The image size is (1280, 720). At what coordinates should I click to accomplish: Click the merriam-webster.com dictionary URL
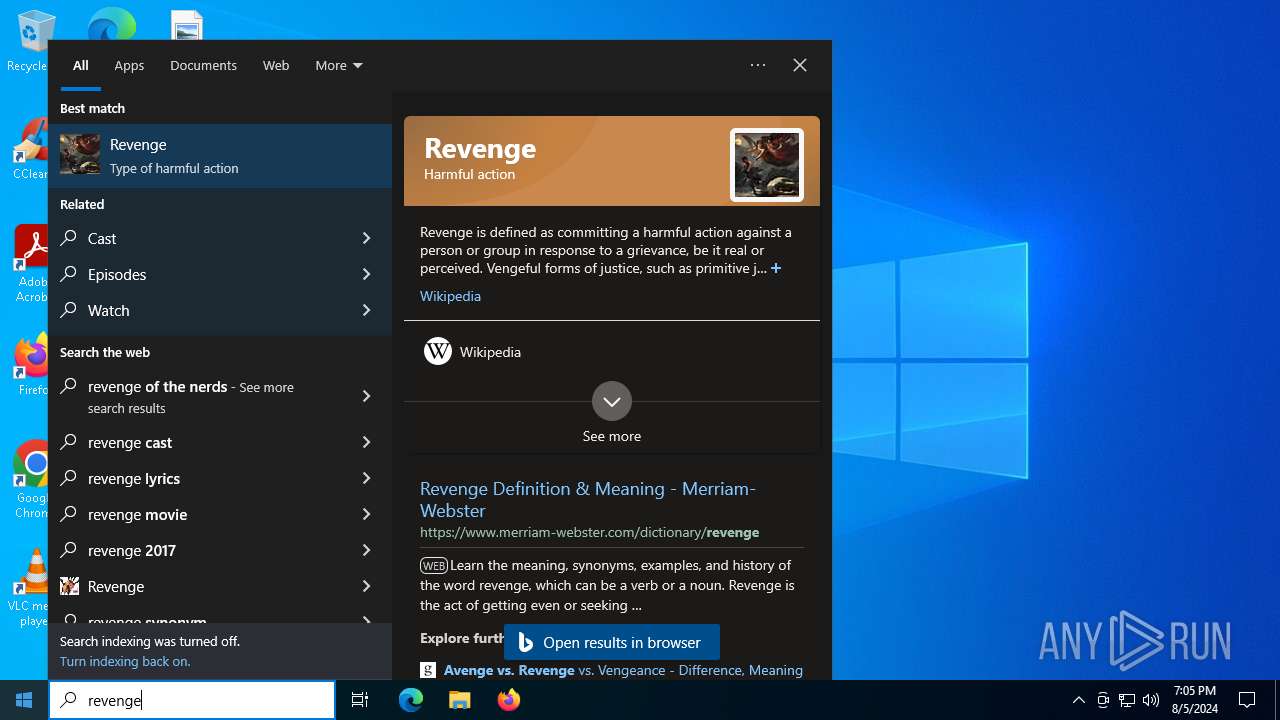[589, 532]
